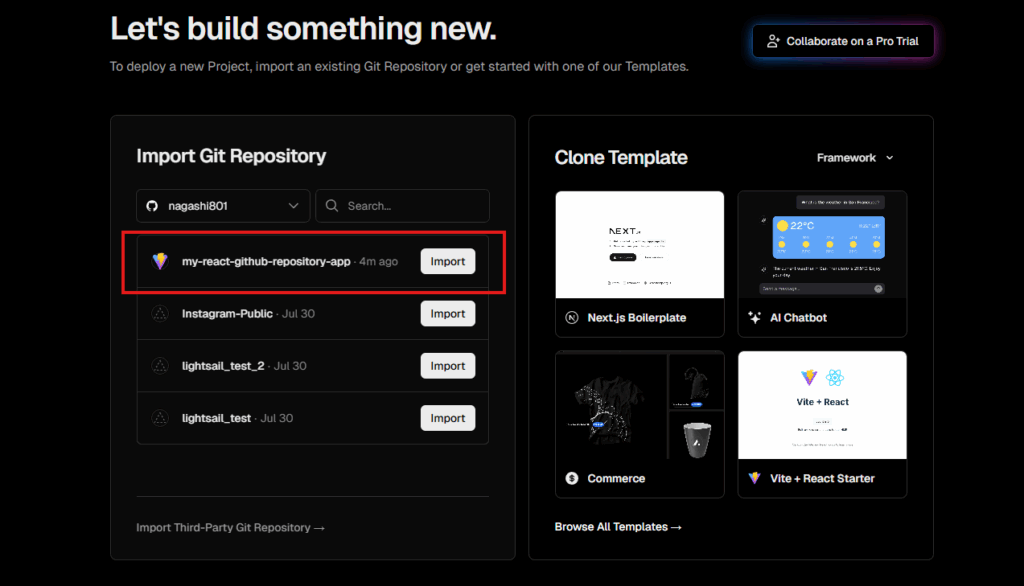Import the Instagram-Public repository

(x=447, y=314)
